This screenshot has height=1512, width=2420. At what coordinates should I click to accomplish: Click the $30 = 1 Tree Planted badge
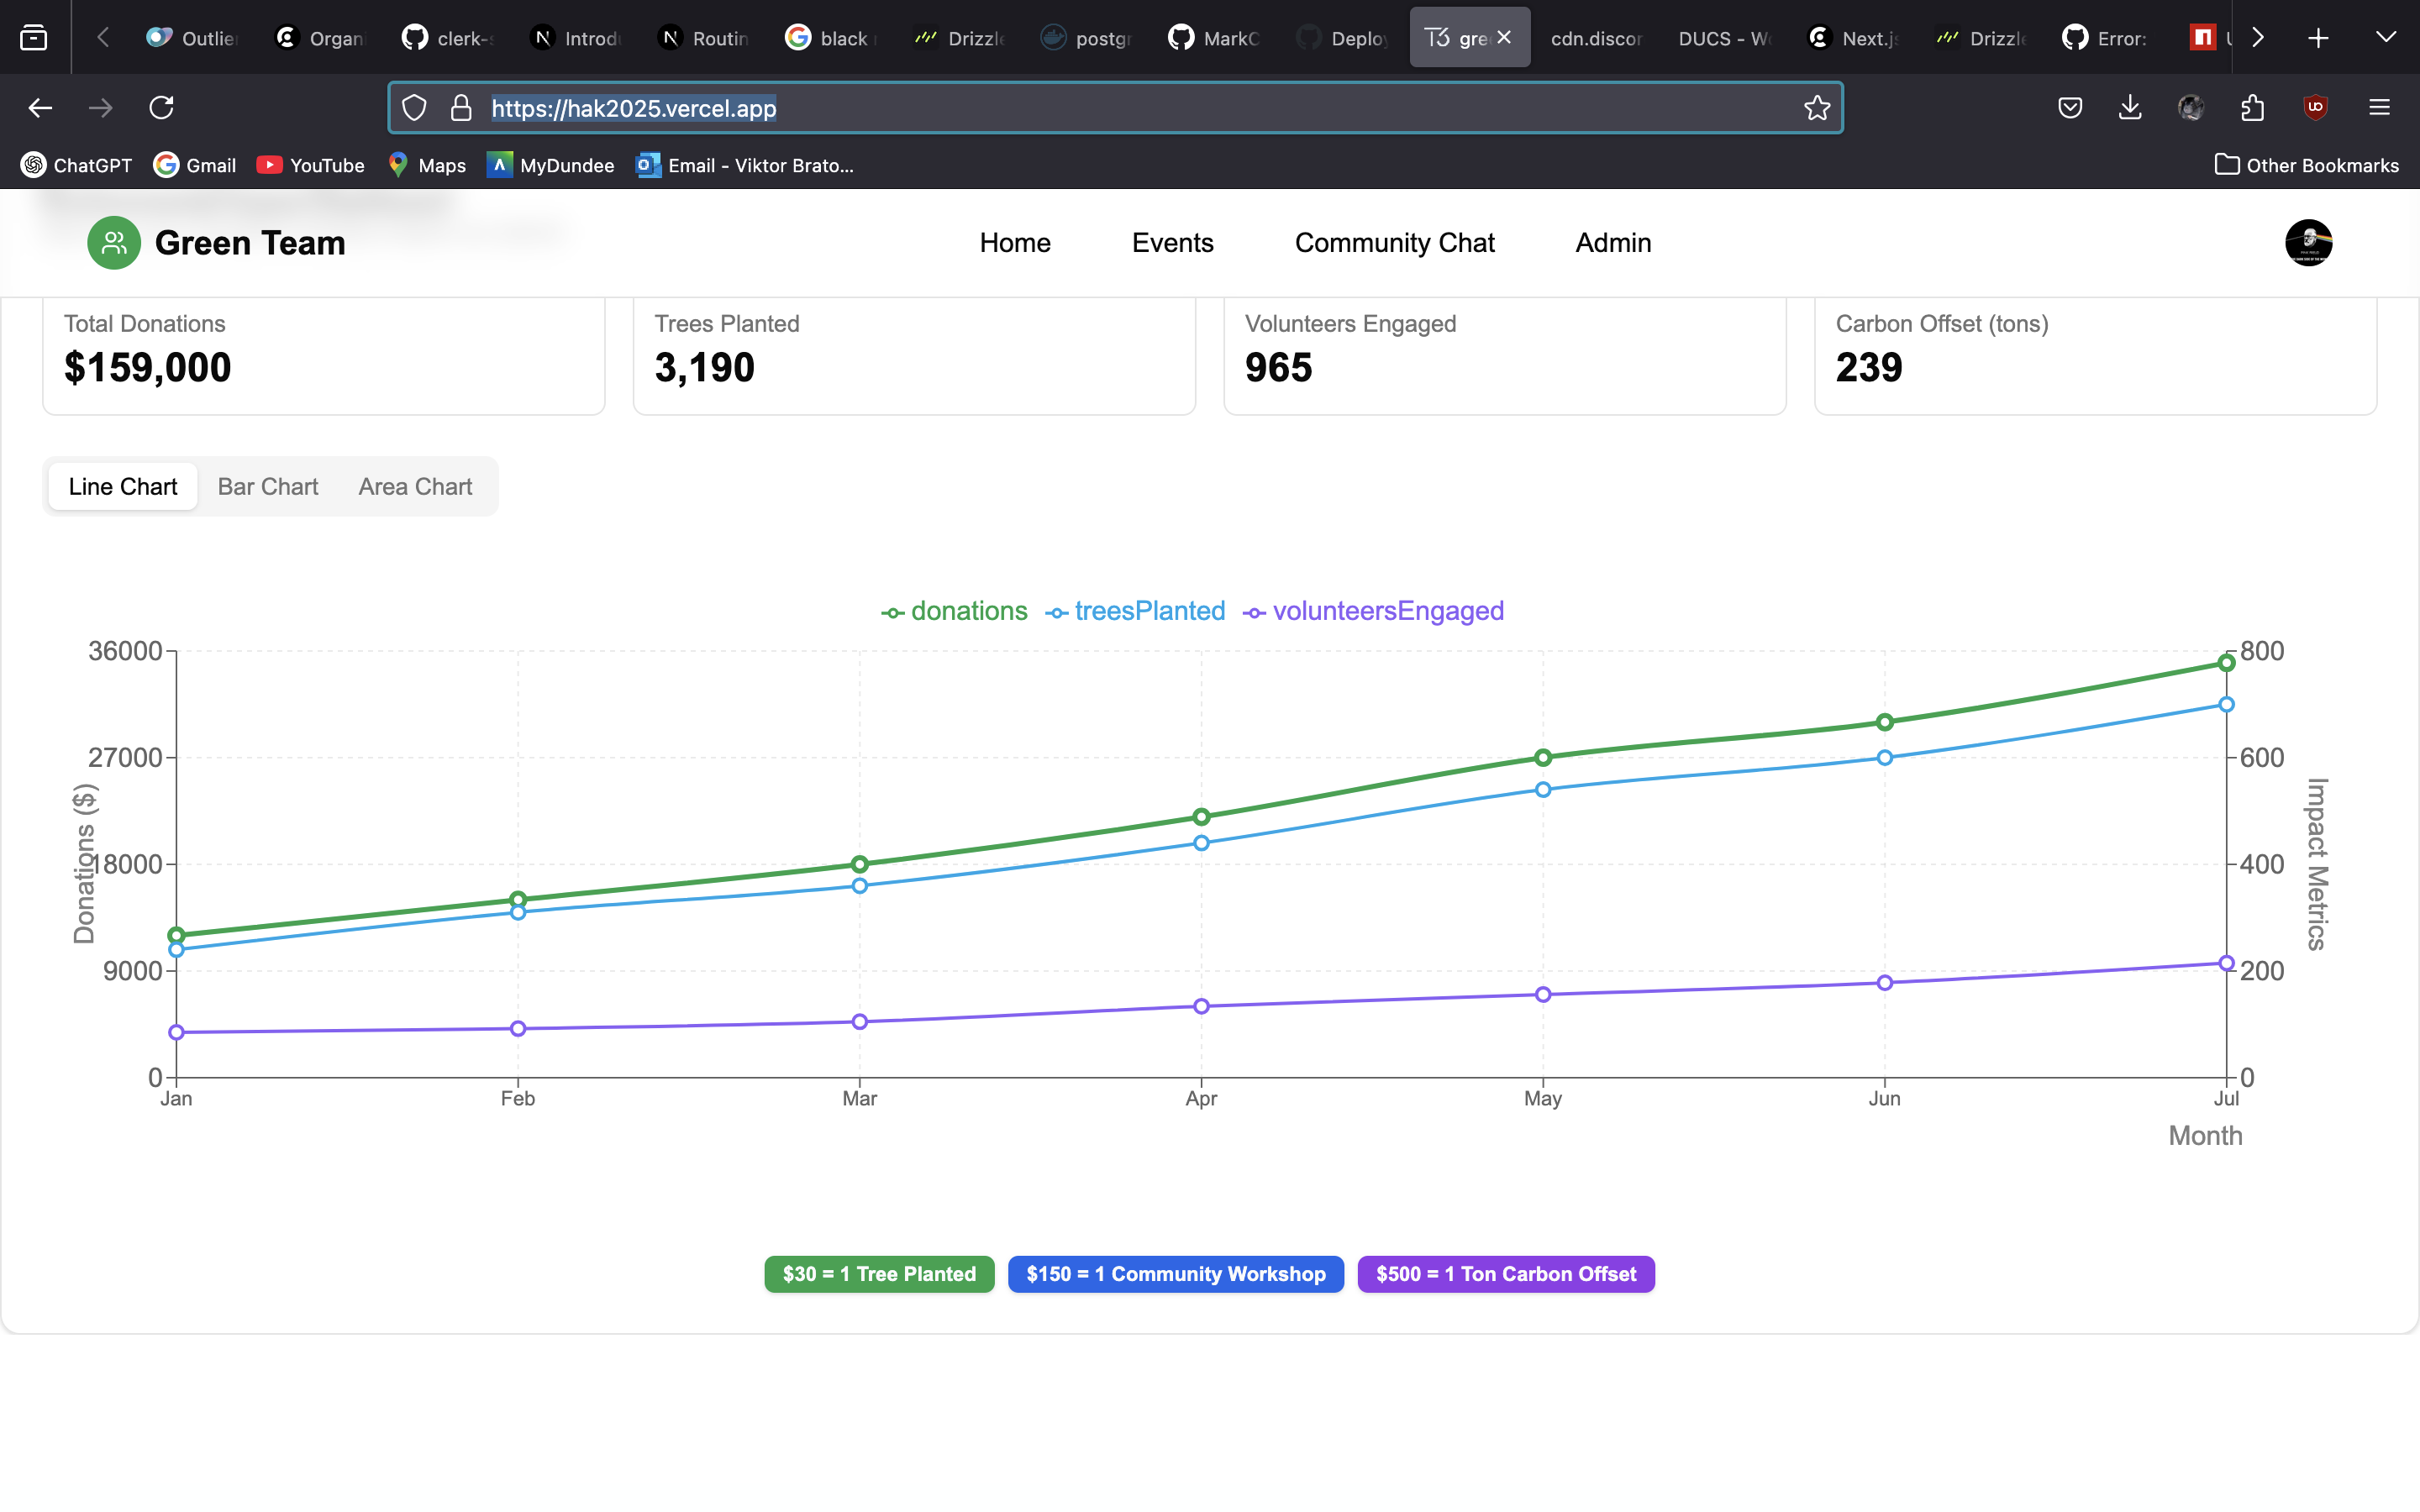(879, 1274)
